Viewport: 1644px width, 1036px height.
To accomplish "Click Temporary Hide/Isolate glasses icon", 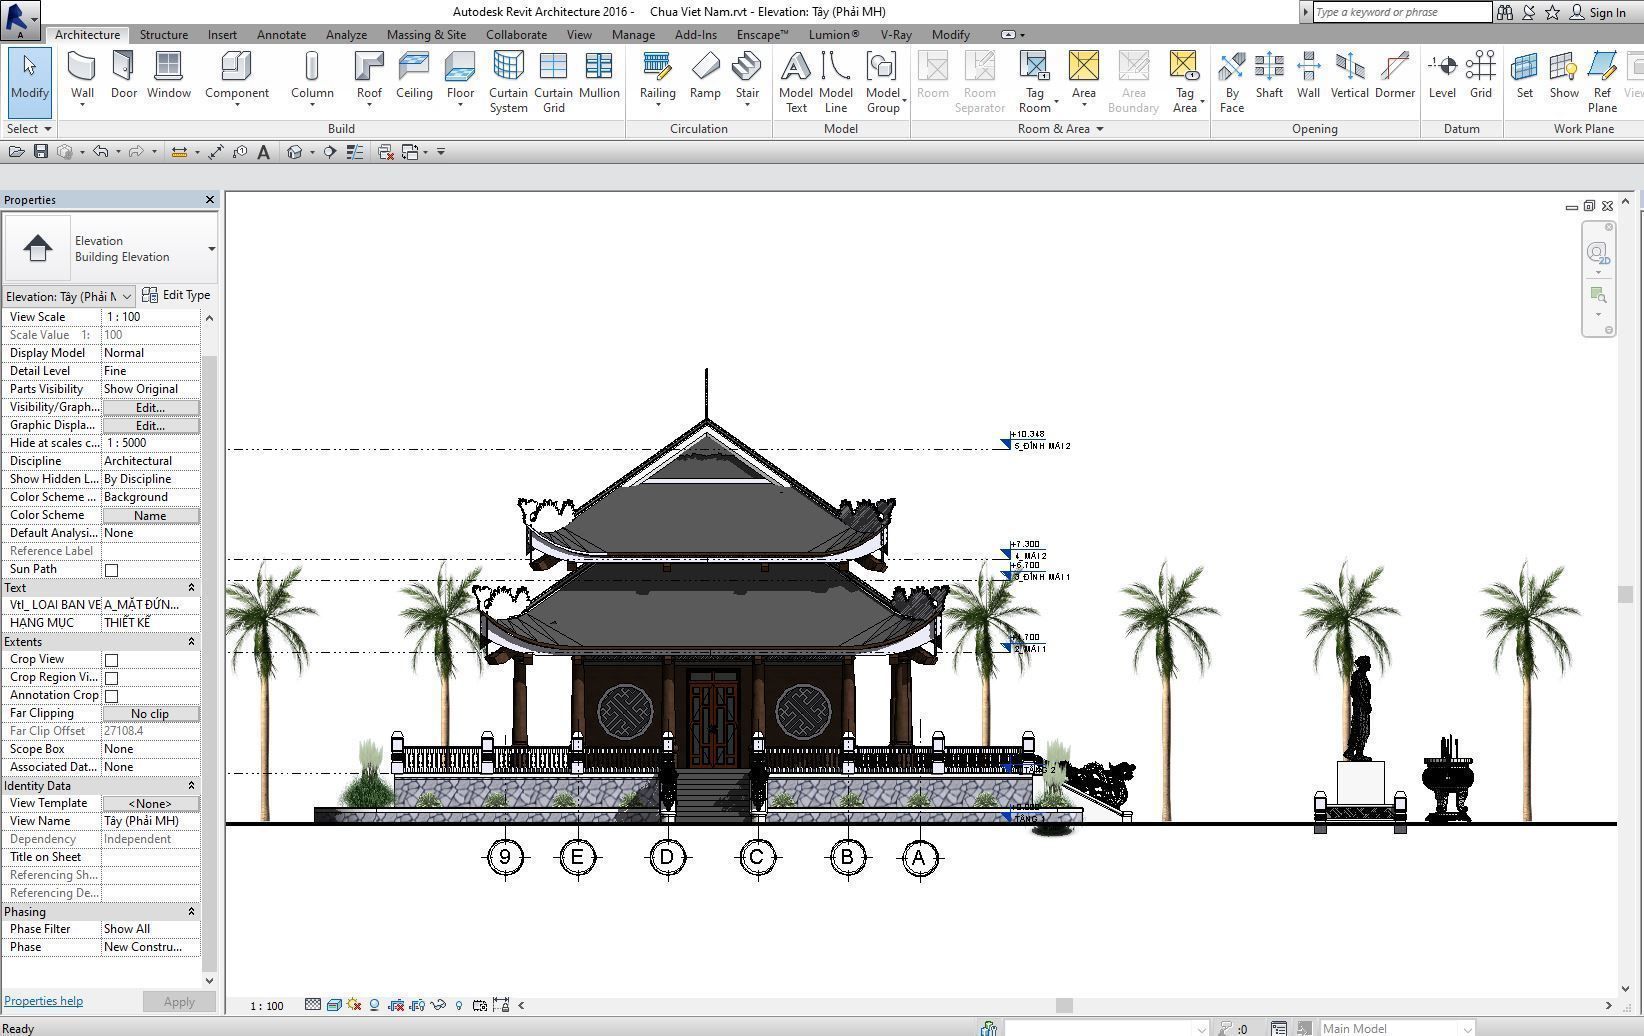I will tap(438, 1005).
